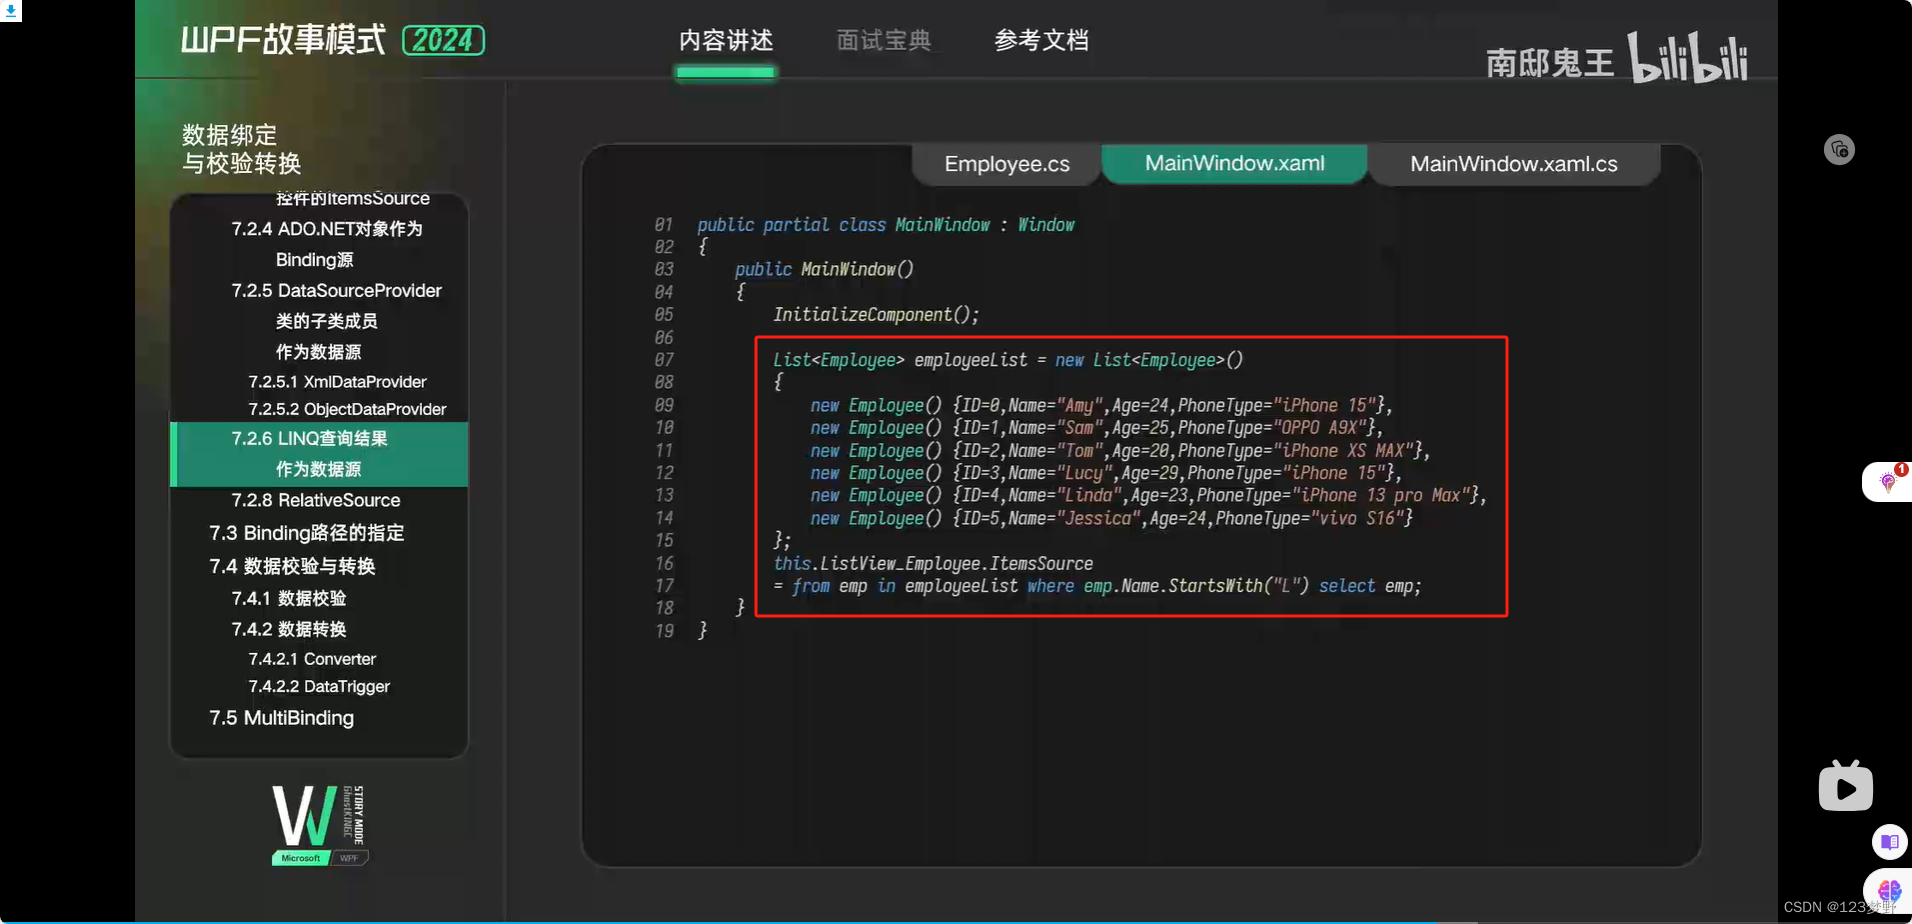Go to 7.2.5.1 XmlDataProvider
1912x924 pixels.
337,382
